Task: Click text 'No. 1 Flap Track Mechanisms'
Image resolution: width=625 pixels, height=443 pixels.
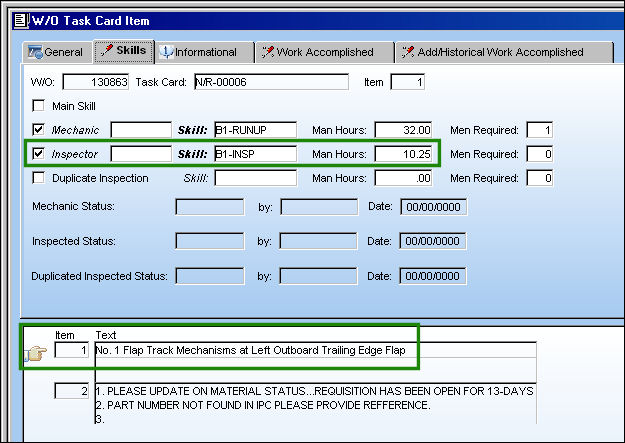Action: point(166,350)
